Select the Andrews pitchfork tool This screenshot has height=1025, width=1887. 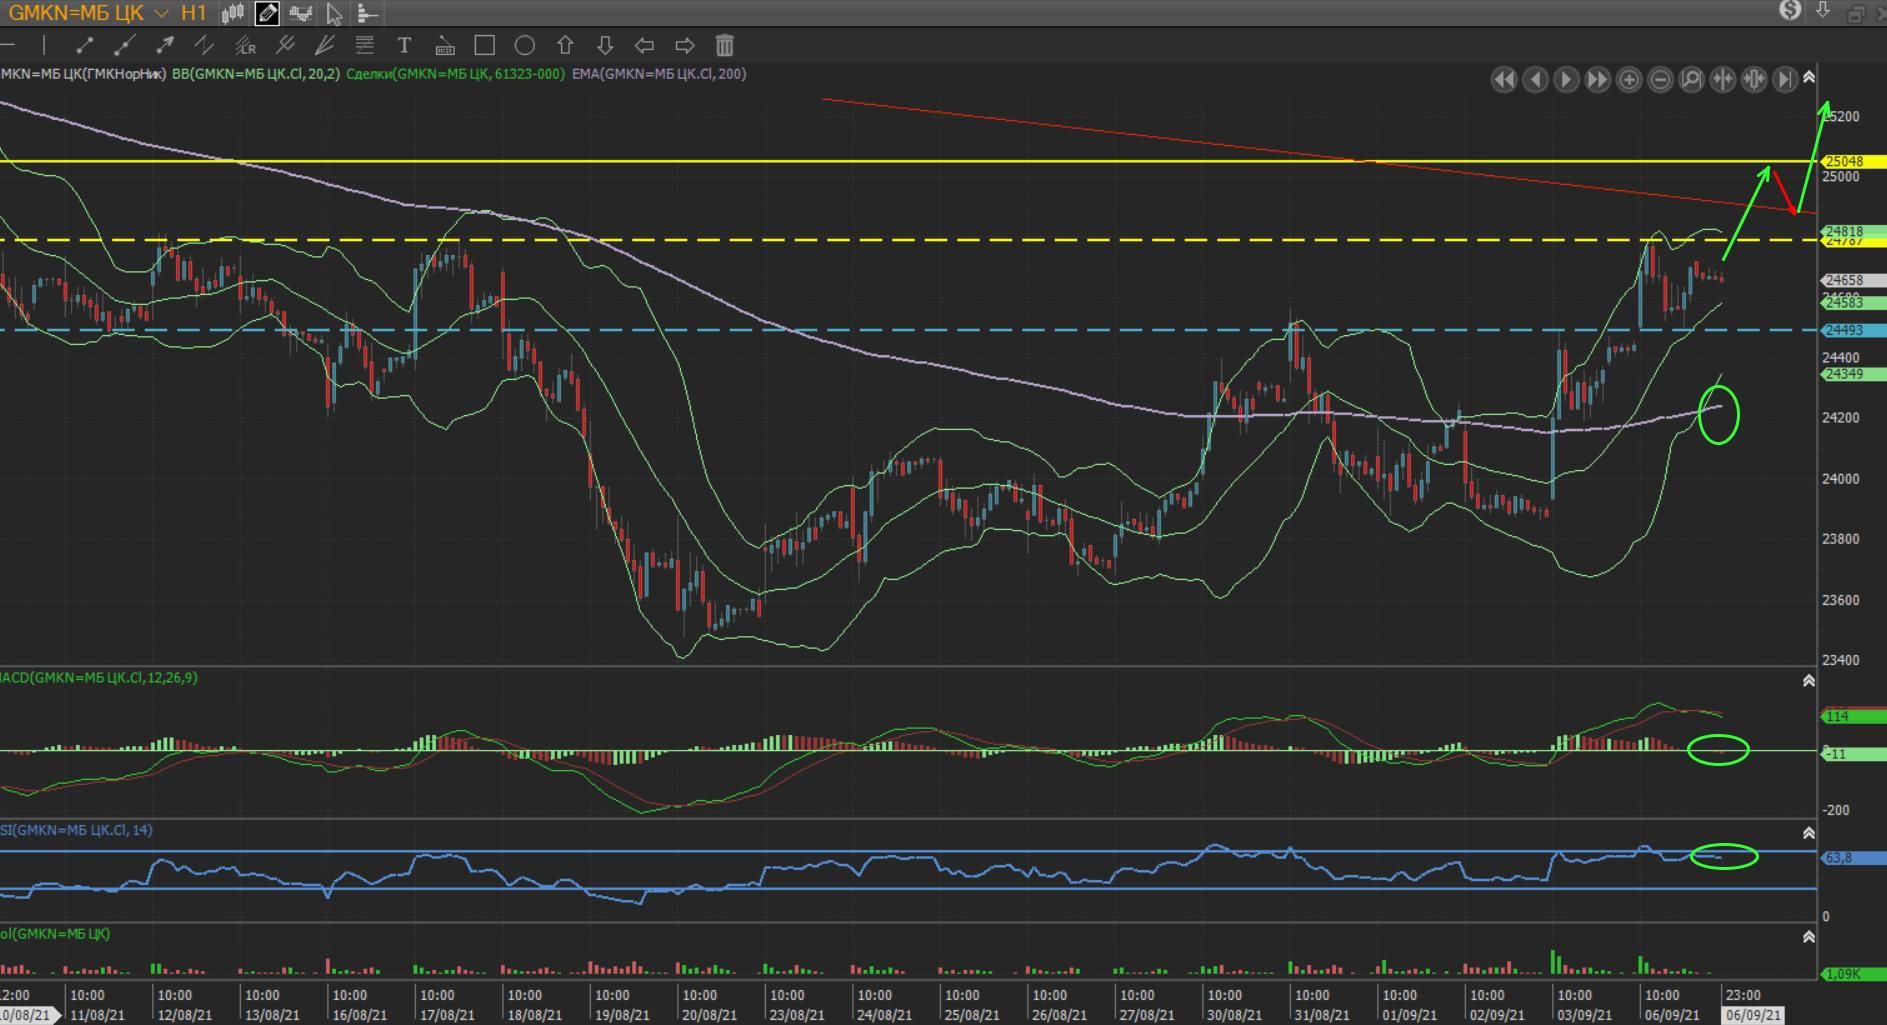(285, 45)
